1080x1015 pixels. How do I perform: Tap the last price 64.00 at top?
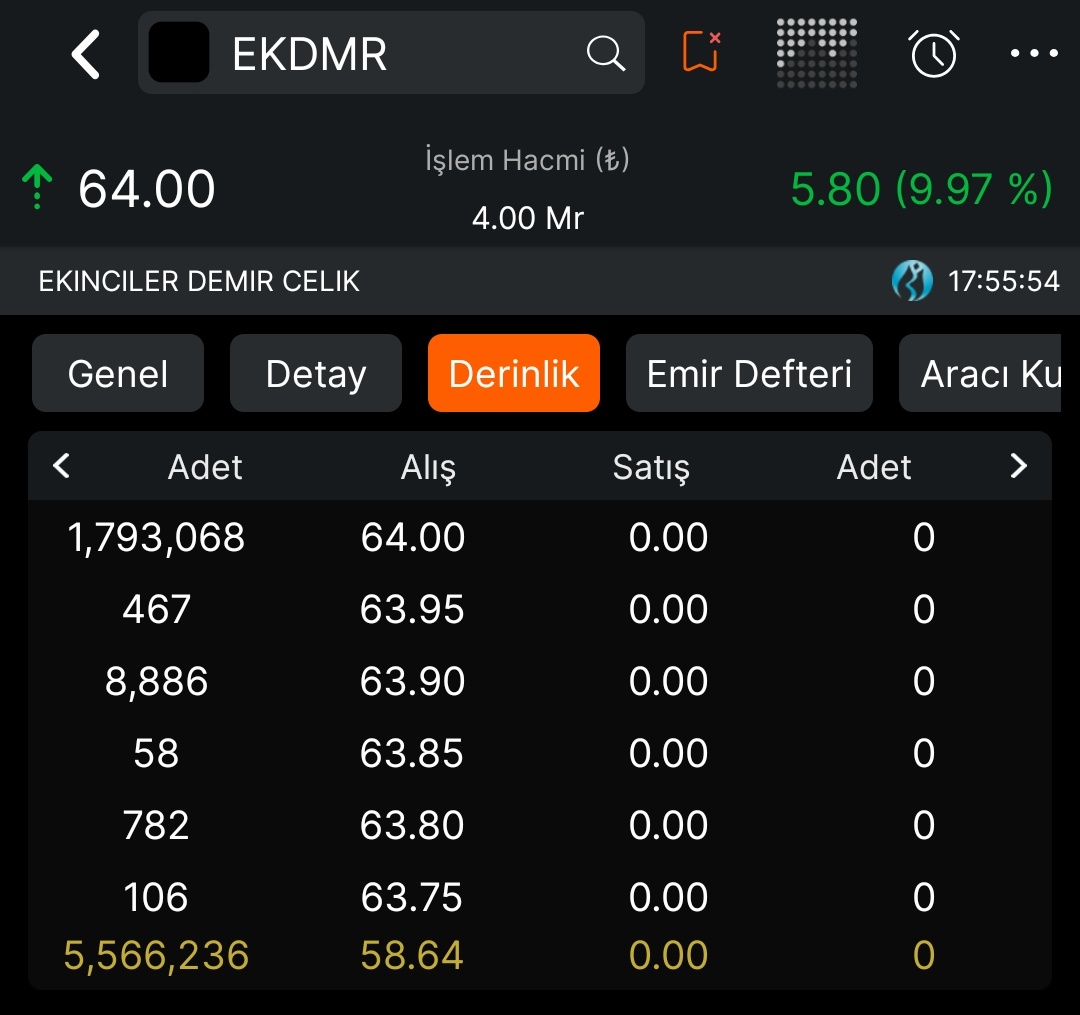tap(147, 189)
